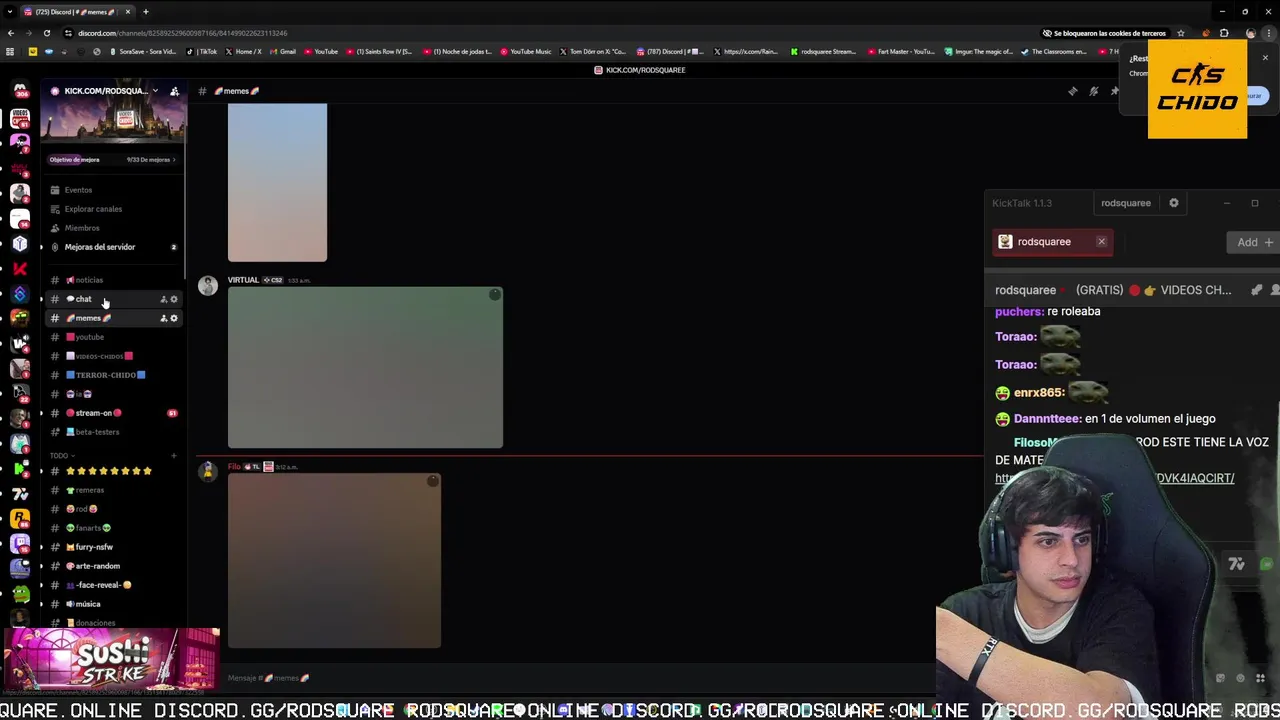Open the Rockstar Games server icon

point(20,518)
